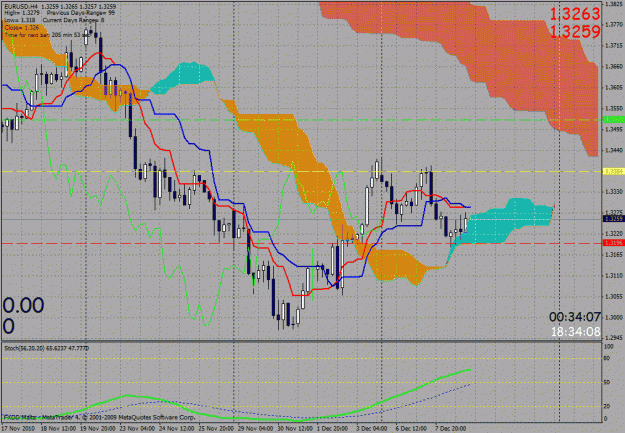Image resolution: width=625 pixels, height=433 pixels.
Task: Click the "17 Nov 2010" time axis label
Action: point(18,429)
